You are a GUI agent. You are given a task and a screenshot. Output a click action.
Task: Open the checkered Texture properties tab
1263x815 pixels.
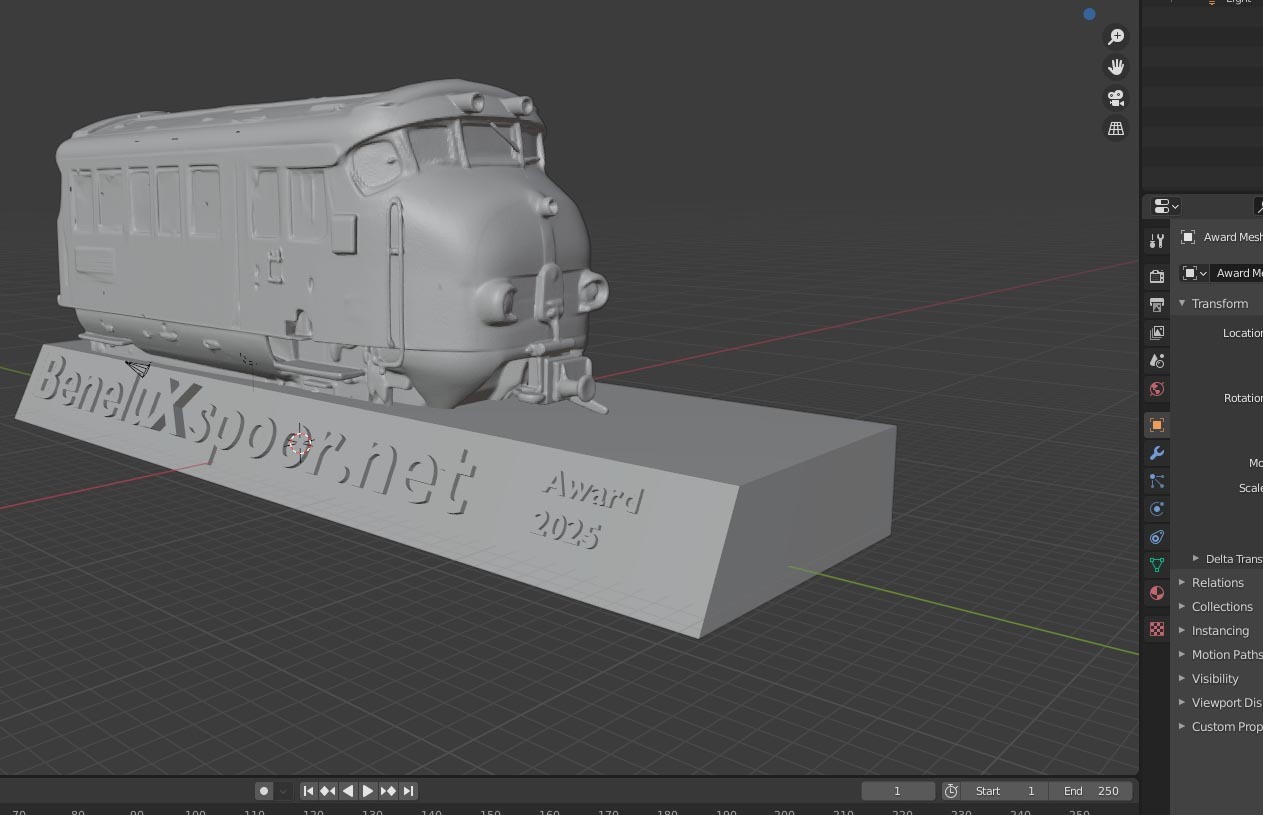coord(1157,629)
